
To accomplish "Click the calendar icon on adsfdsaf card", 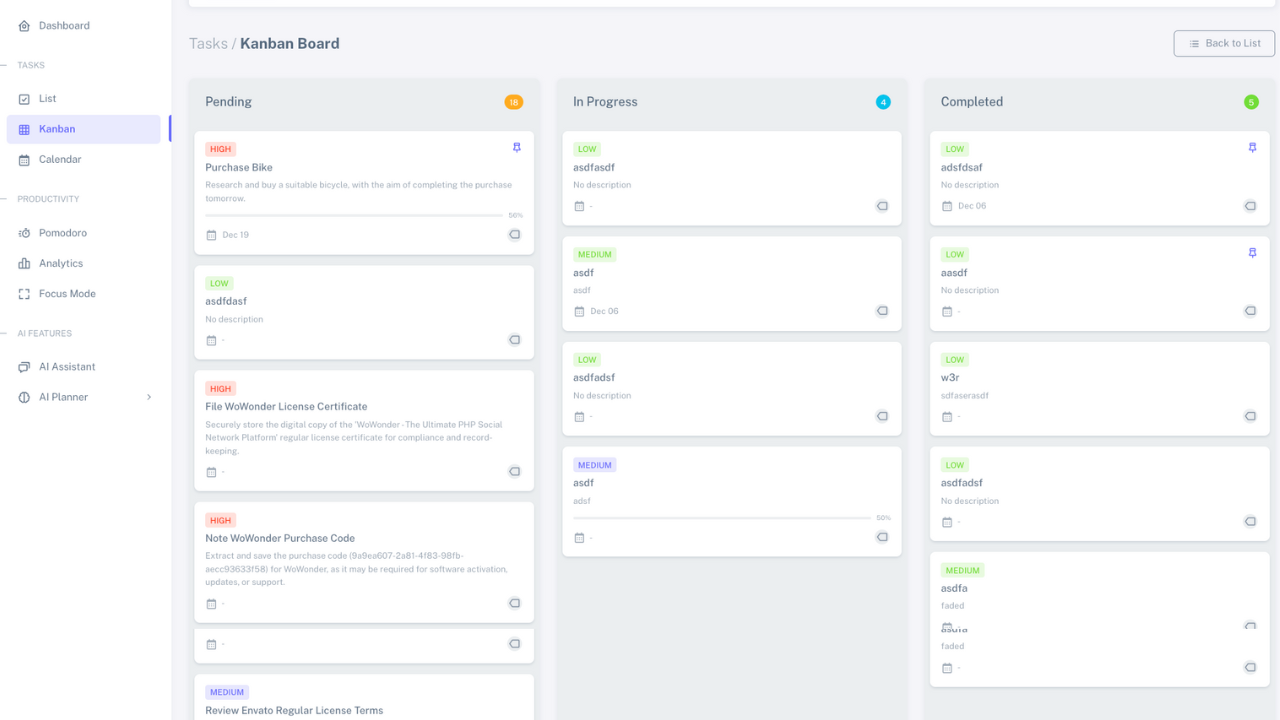I will click(947, 206).
